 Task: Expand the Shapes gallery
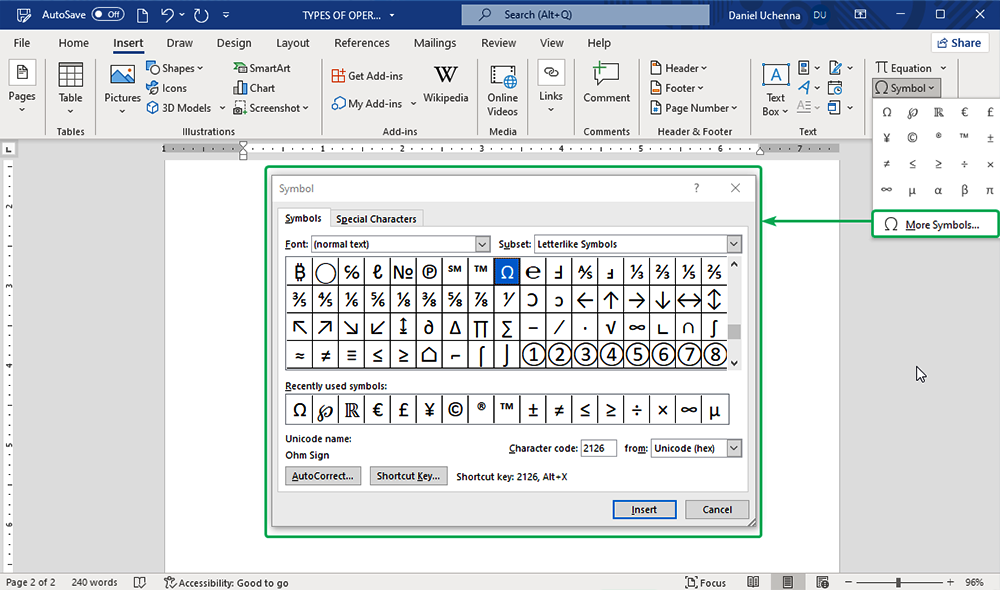[176, 68]
